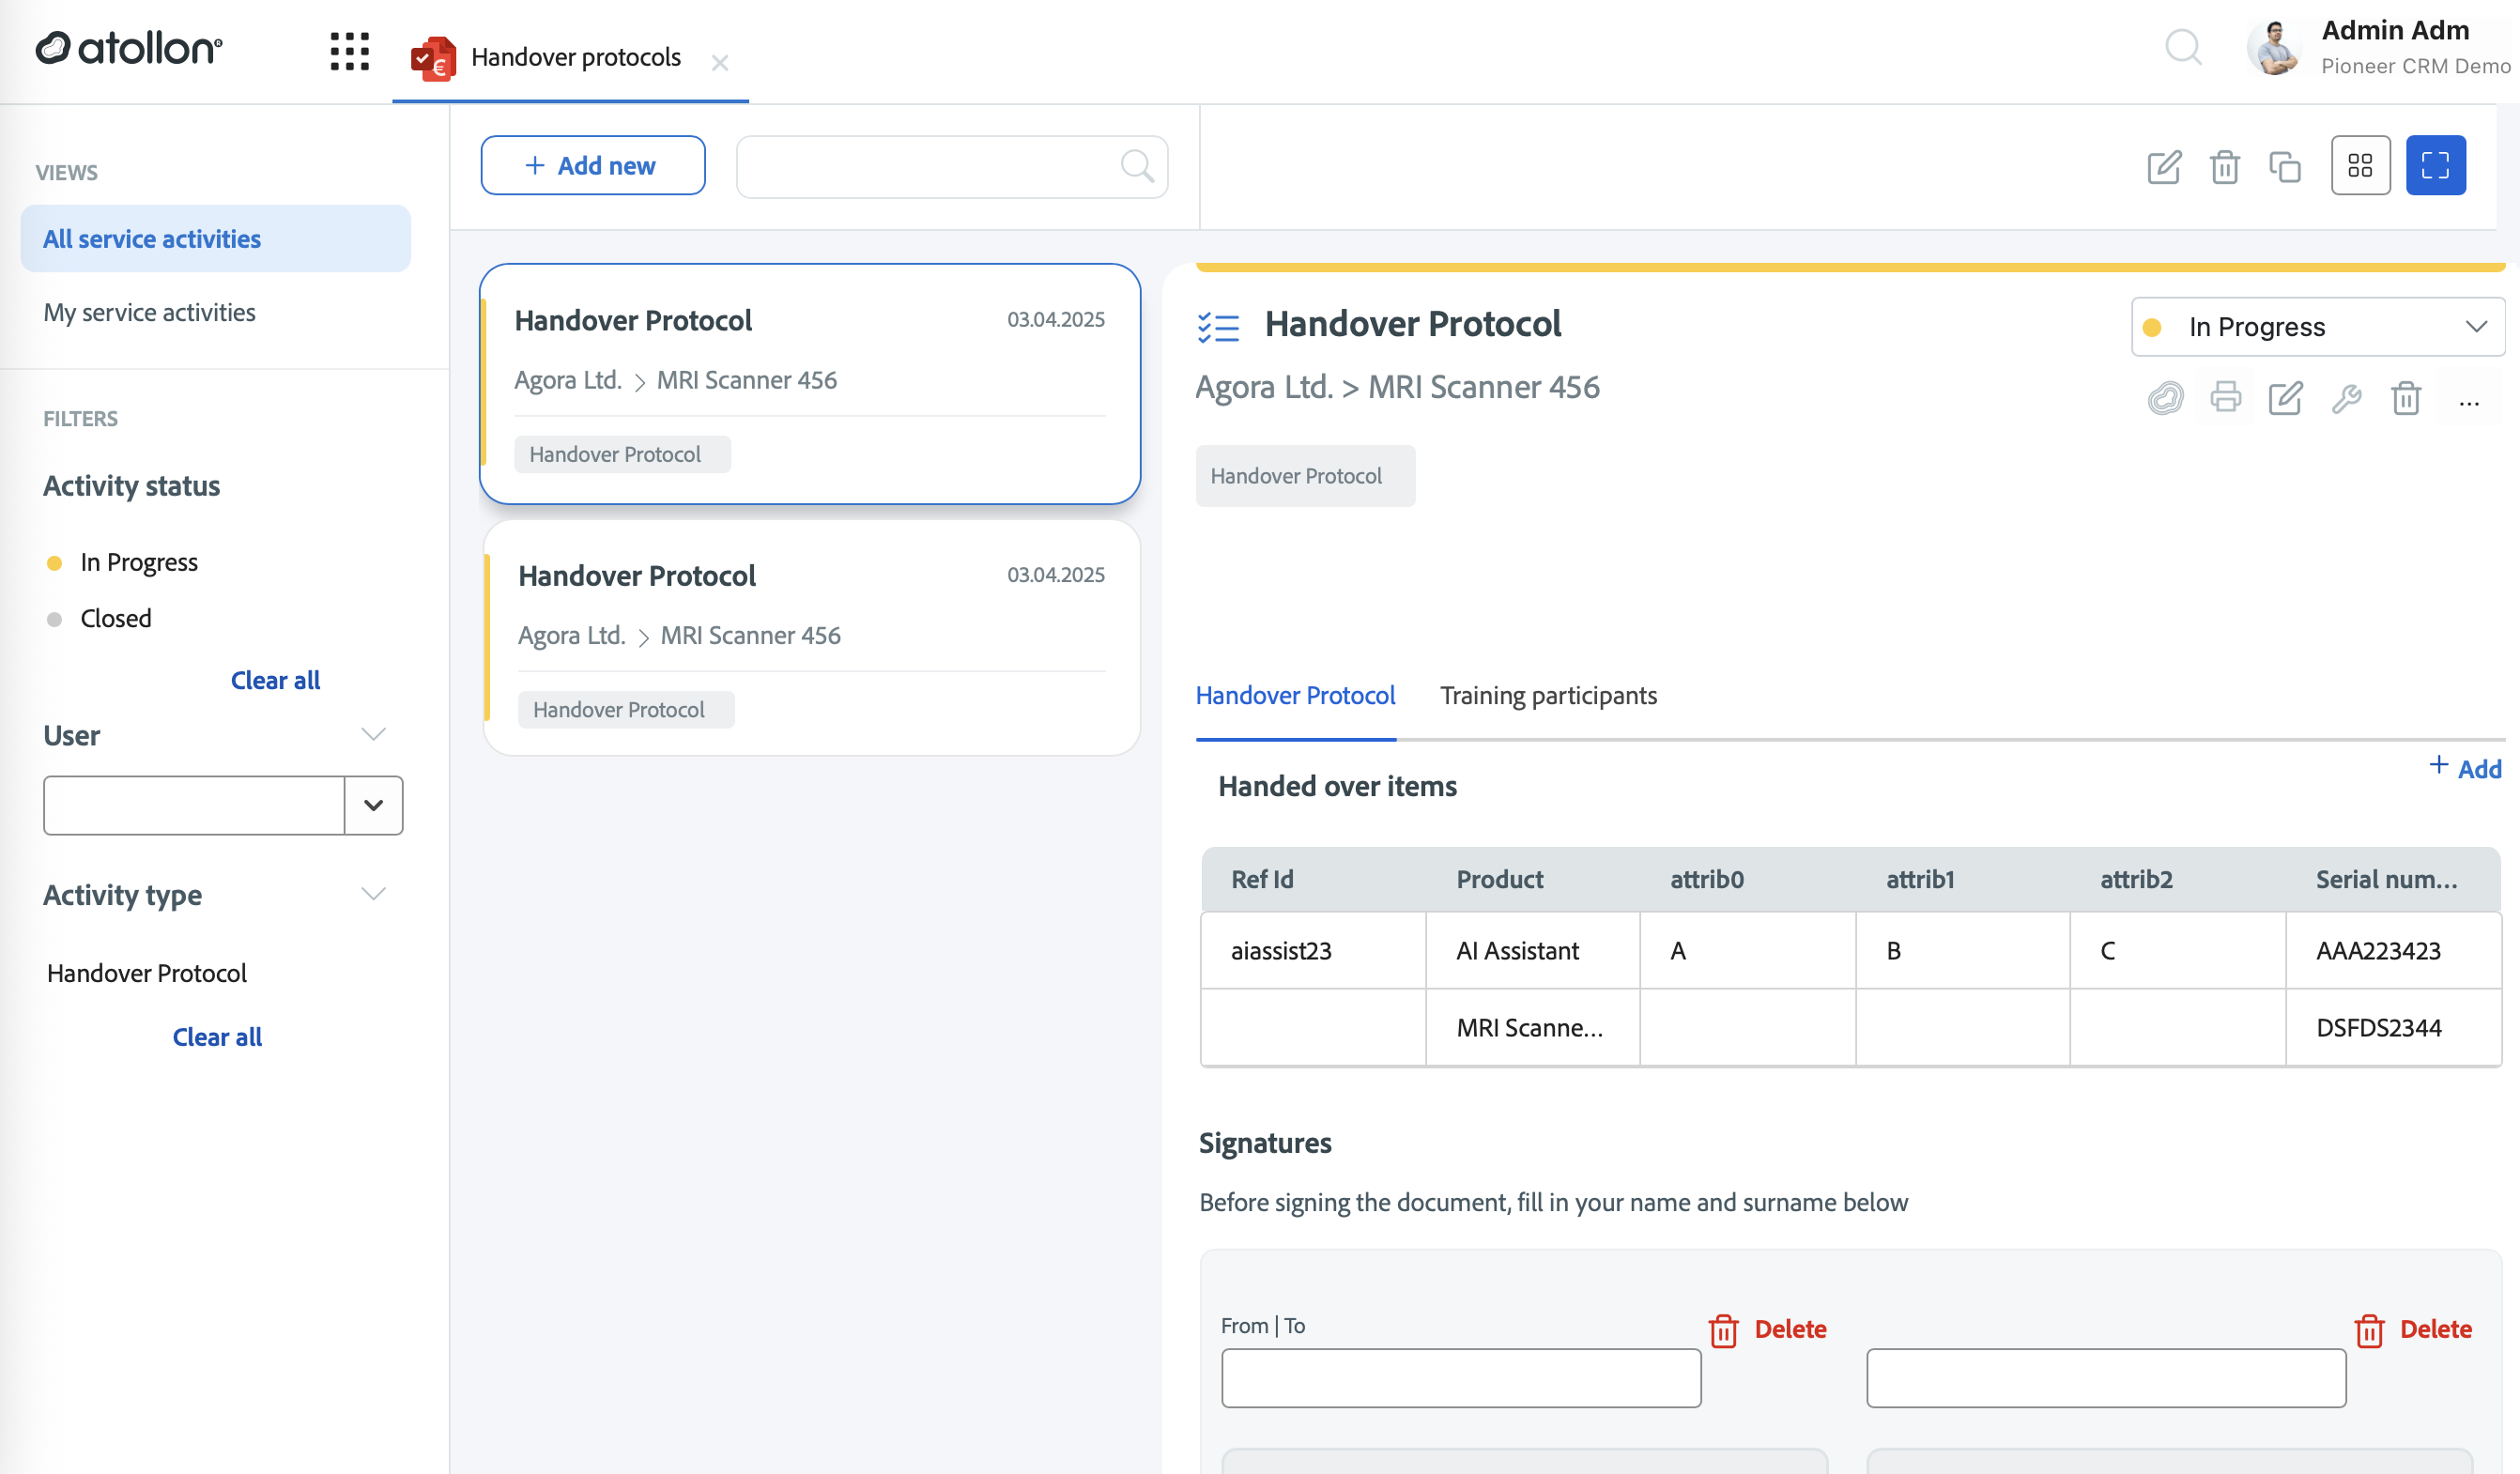Collapse the Activity type filter section
The height and width of the screenshot is (1474, 2520).
(x=373, y=895)
